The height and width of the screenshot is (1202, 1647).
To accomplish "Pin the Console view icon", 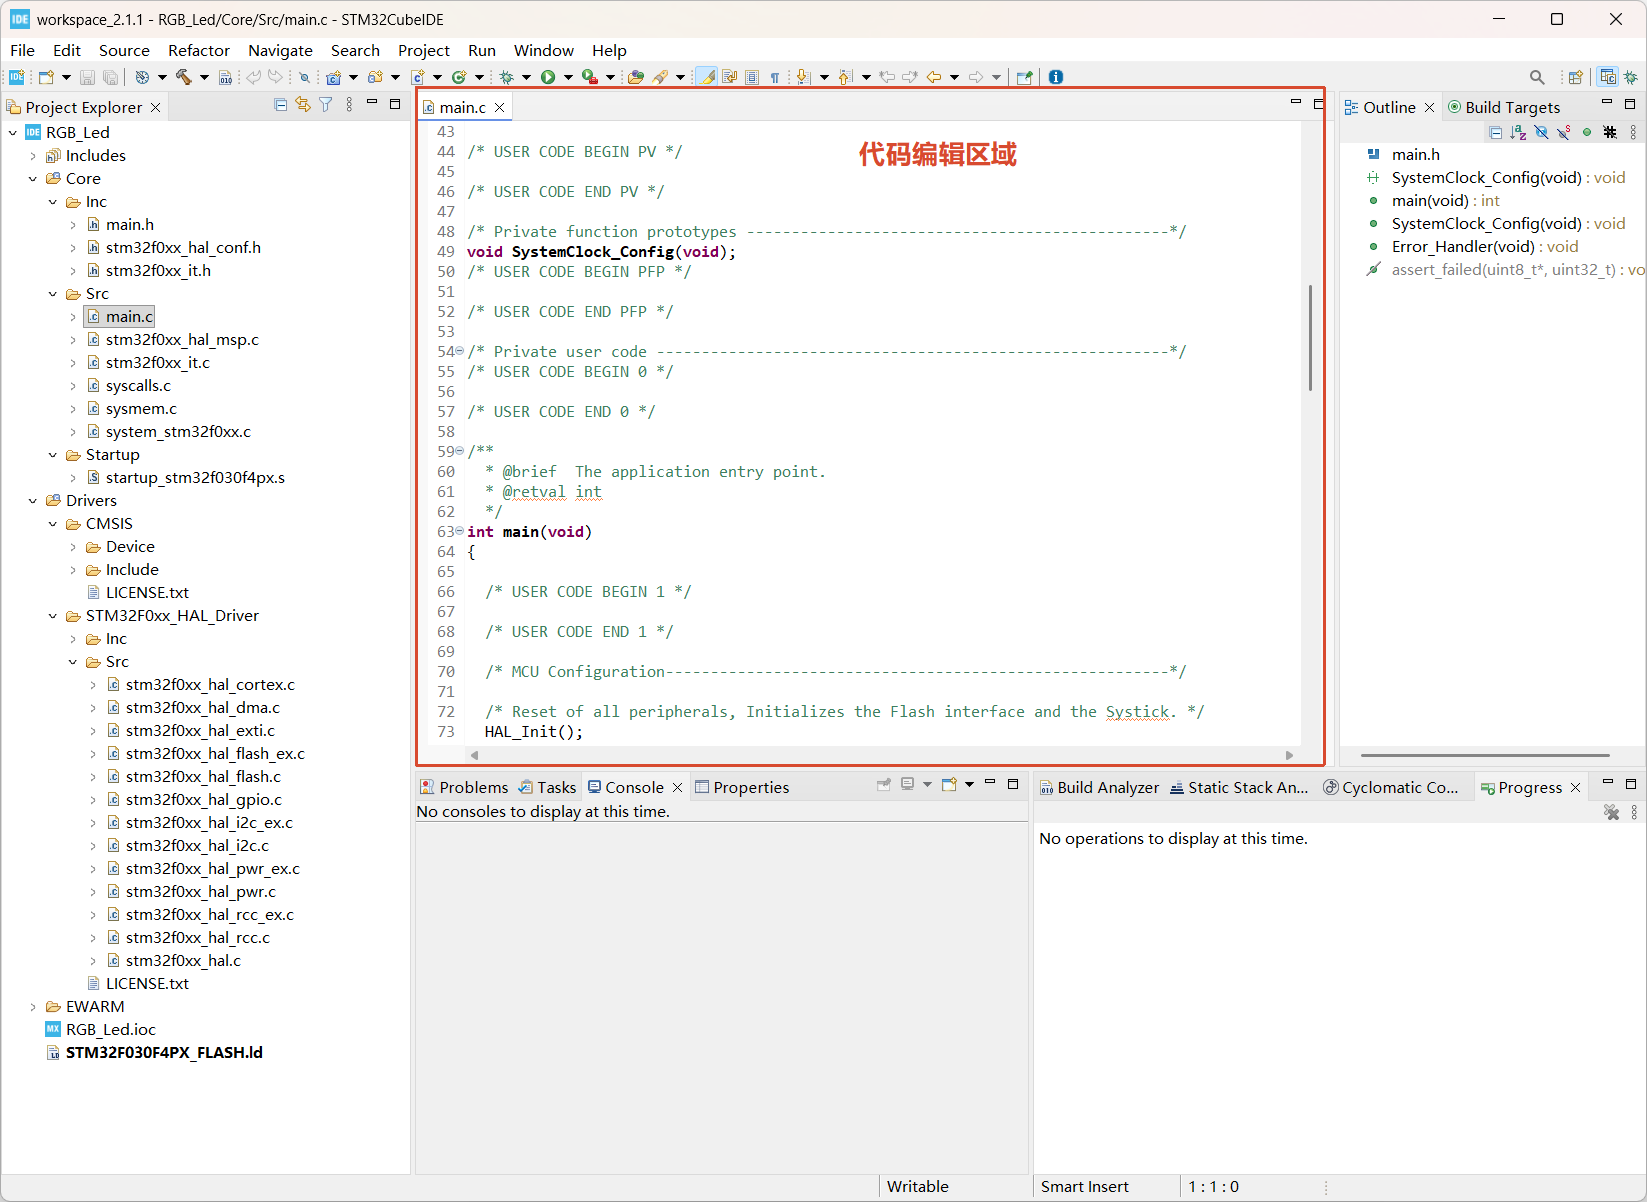I will 884,785.
